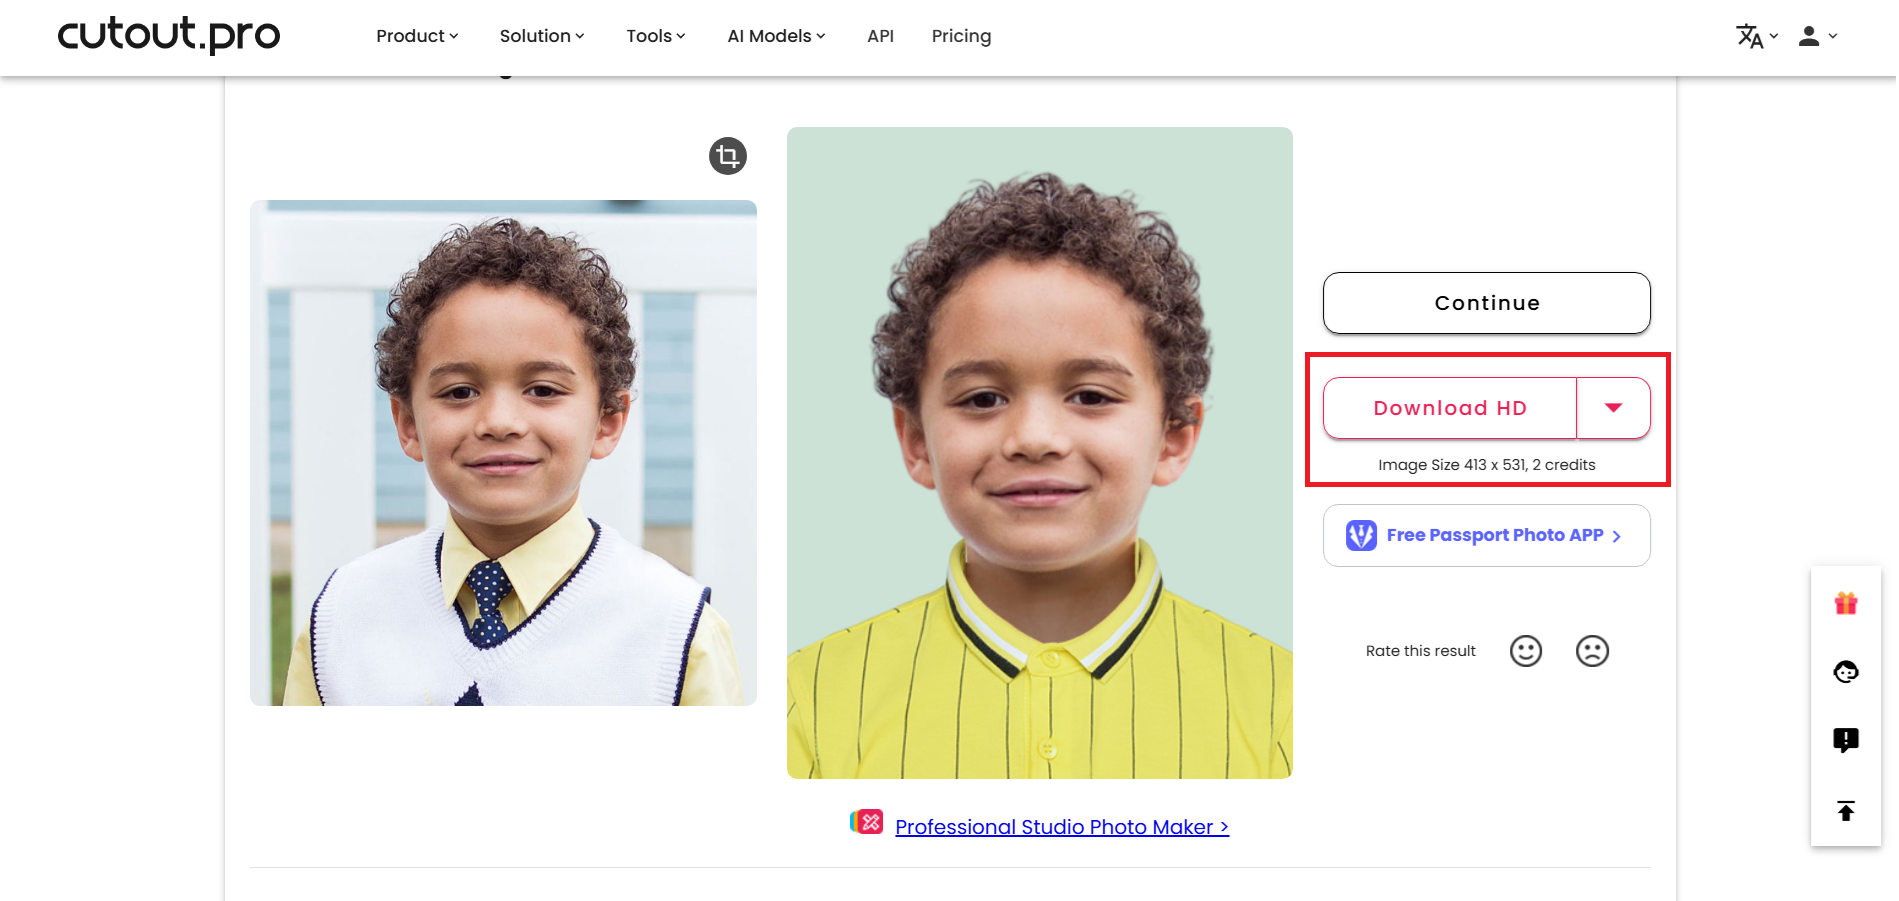The height and width of the screenshot is (901, 1899).
Task: Expand the Tools menu
Action: (x=654, y=36)
